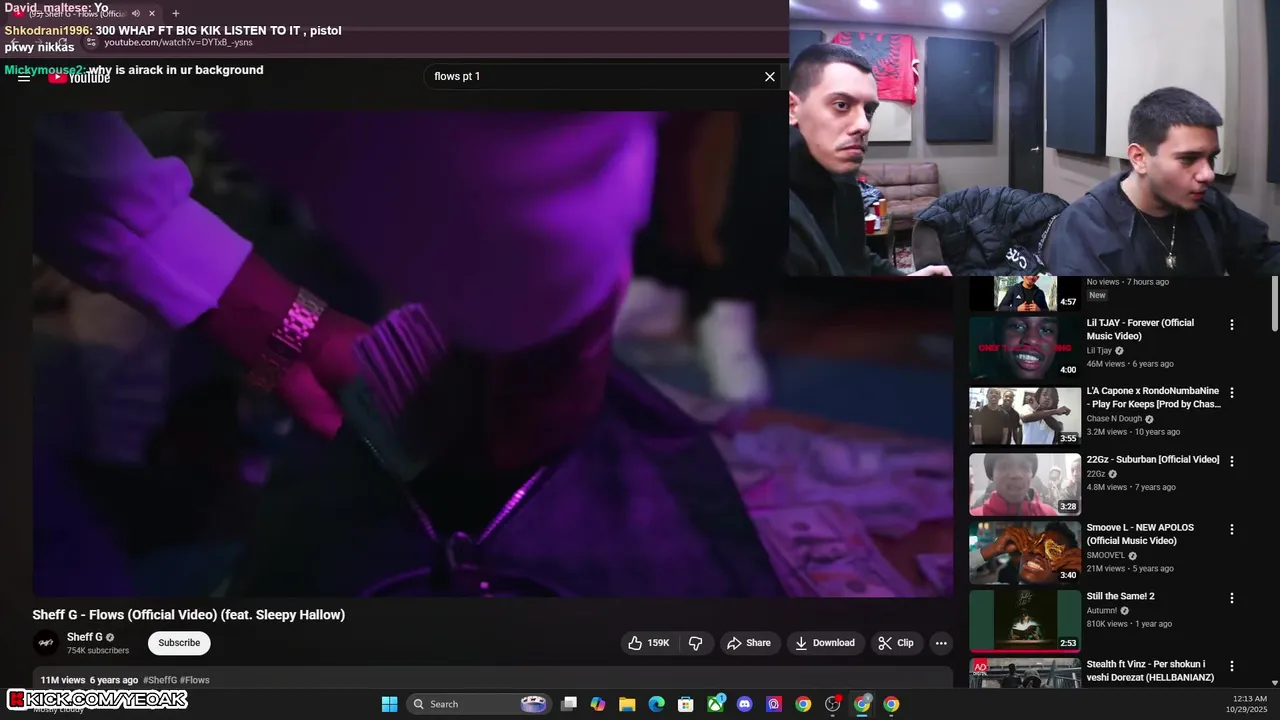This screenshot has width=1280, height=720.
Task: Open the #Flows hashtag
Action: 195,680
